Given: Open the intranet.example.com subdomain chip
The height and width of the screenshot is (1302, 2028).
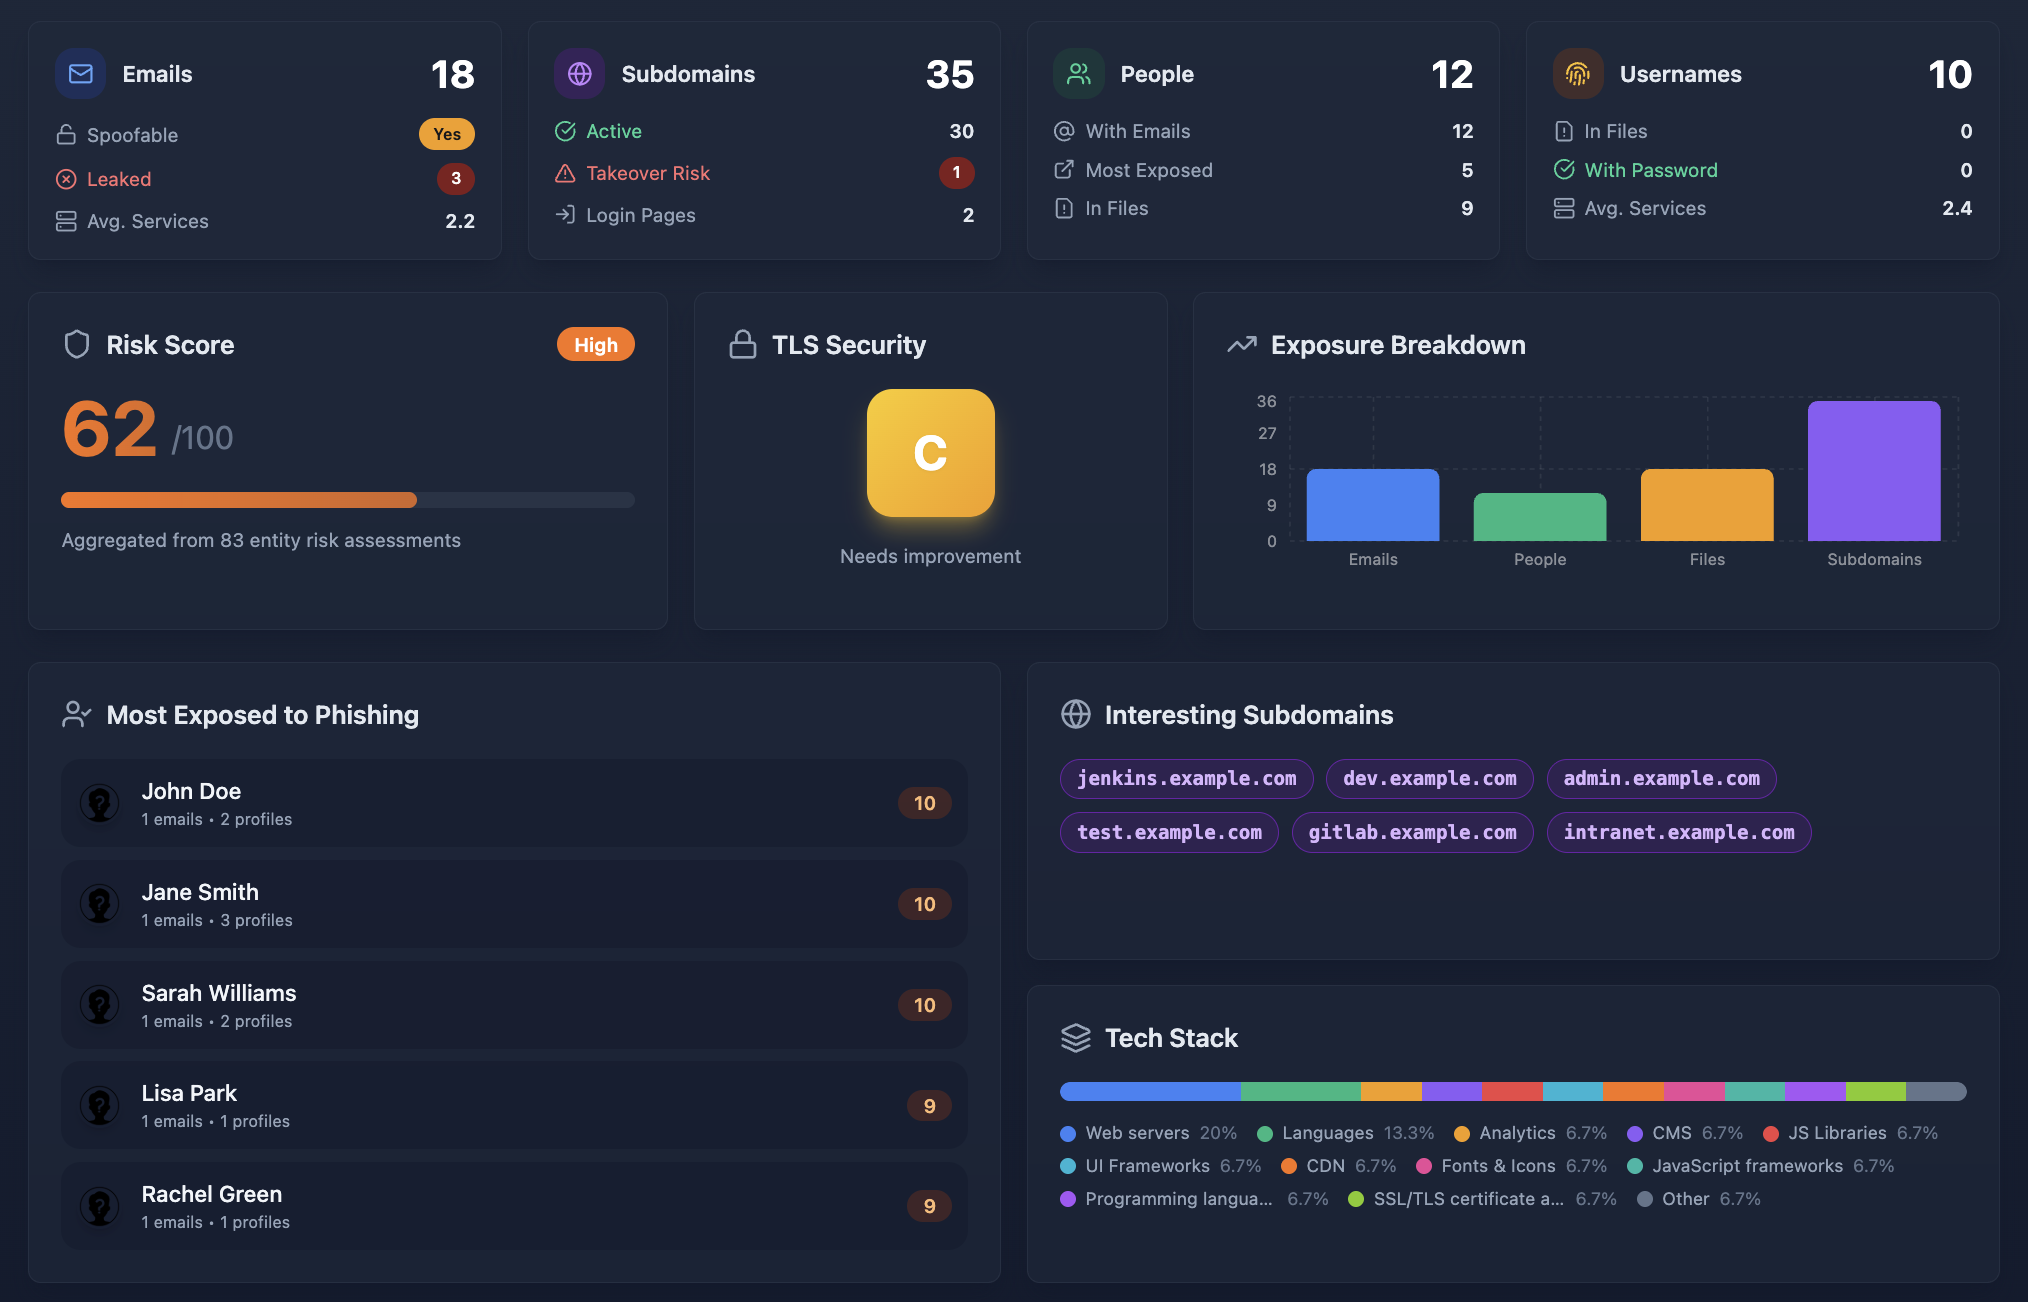Looking at the screenshot, I should [1679, 832].
